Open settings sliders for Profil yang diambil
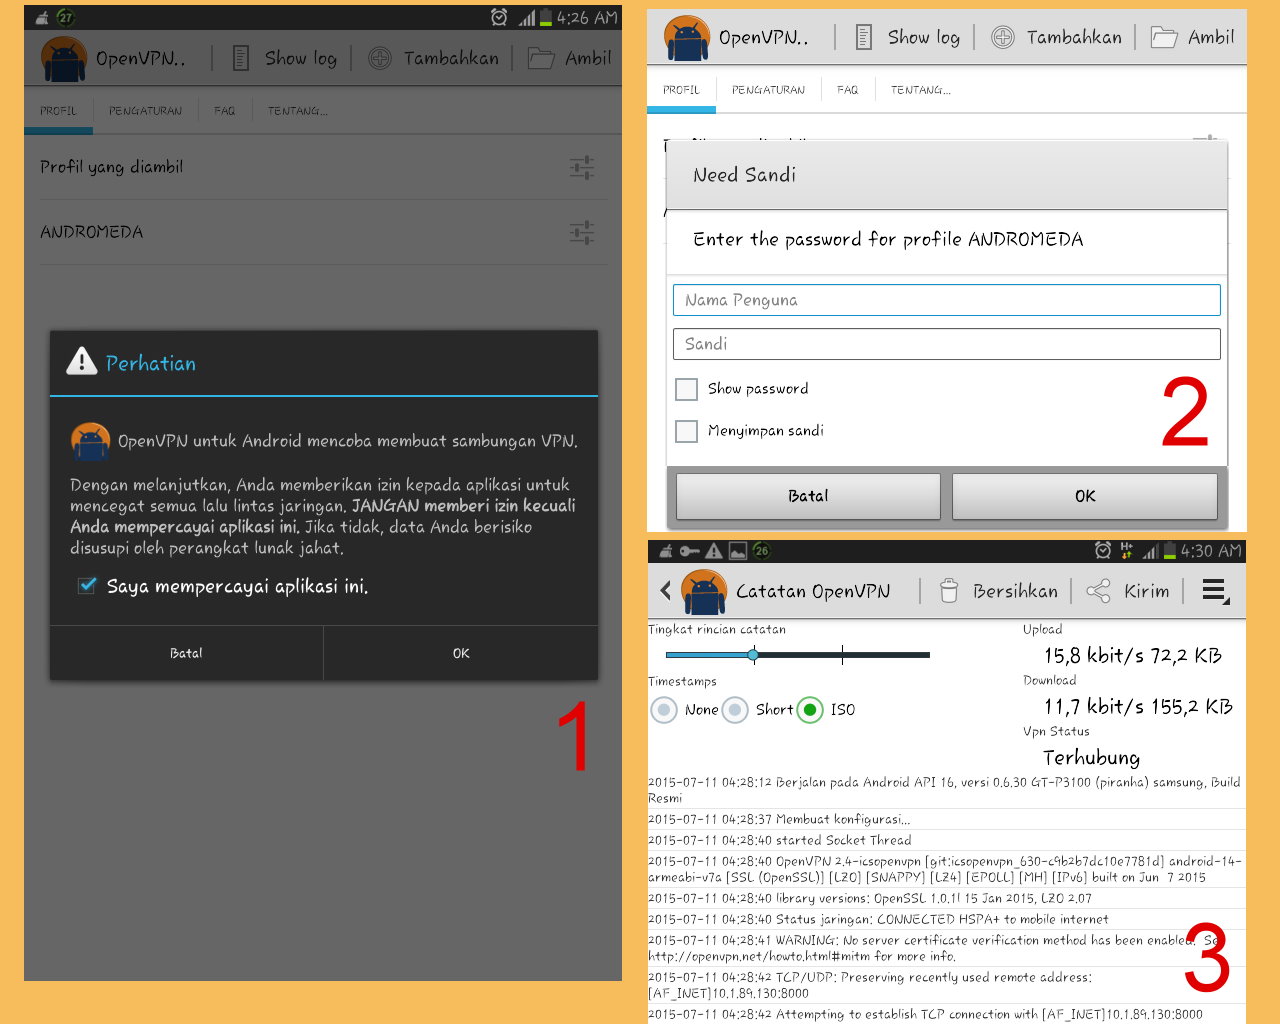Image resolution: width=1280 pixels, height=1024 pixels. click(582, 167)
